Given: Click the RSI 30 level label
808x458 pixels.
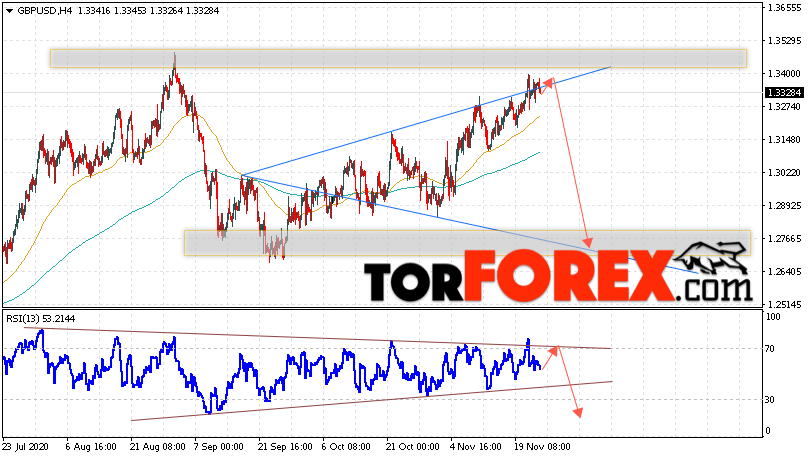Looking at the screenshot, I should click(x=770, y=400).
